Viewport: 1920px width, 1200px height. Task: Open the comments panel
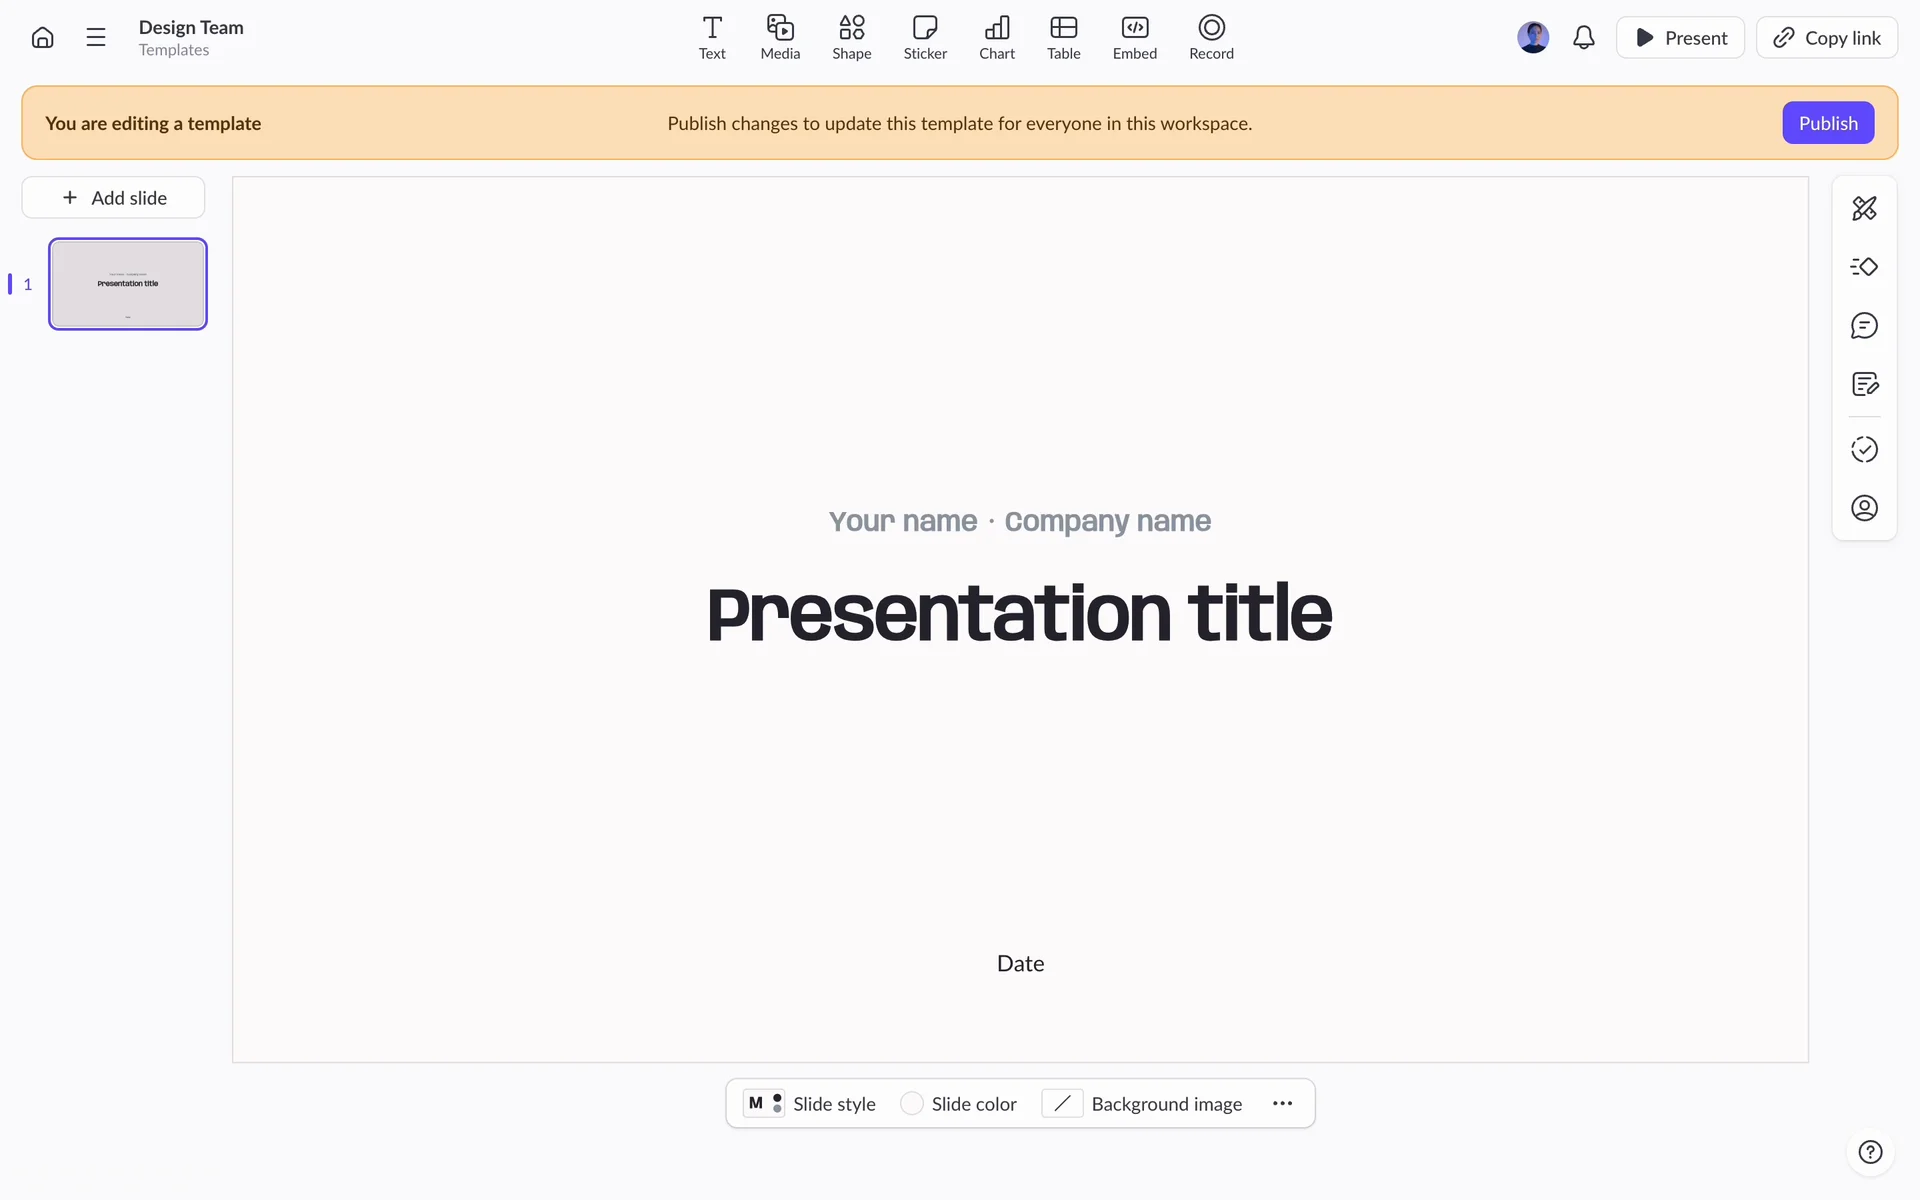pos(1864,325)
